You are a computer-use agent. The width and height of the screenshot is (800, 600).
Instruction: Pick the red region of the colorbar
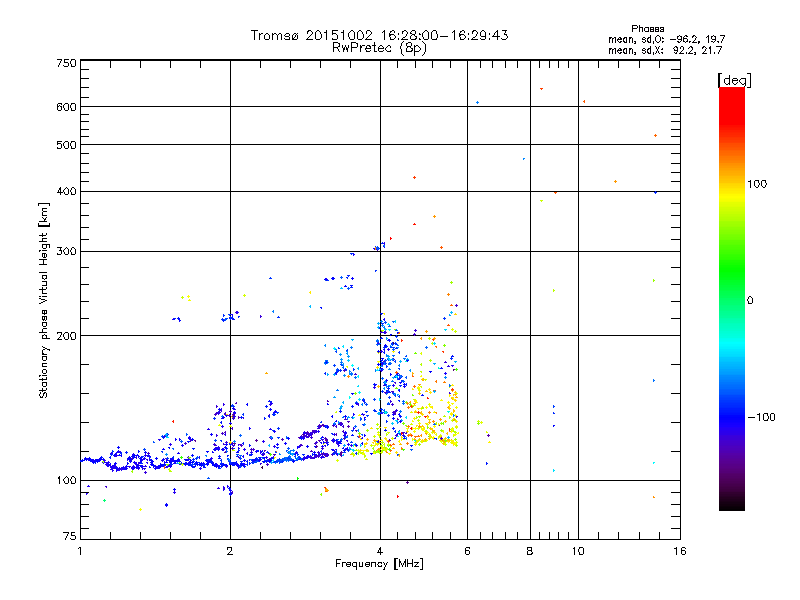click(x=732, y=105)
